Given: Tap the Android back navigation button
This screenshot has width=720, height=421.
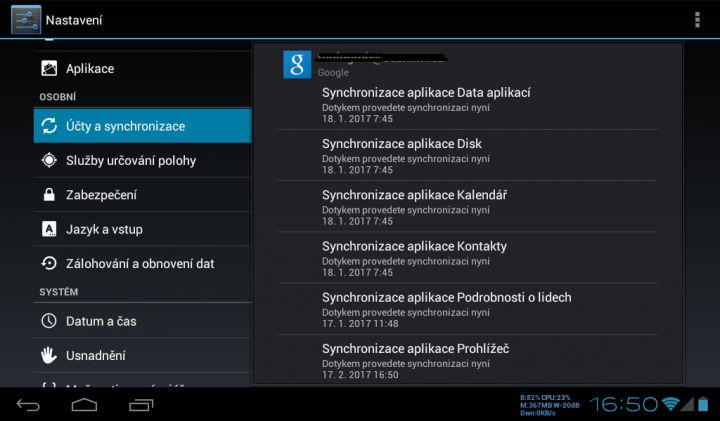Looking at the screenshot, I should point(28,404).
